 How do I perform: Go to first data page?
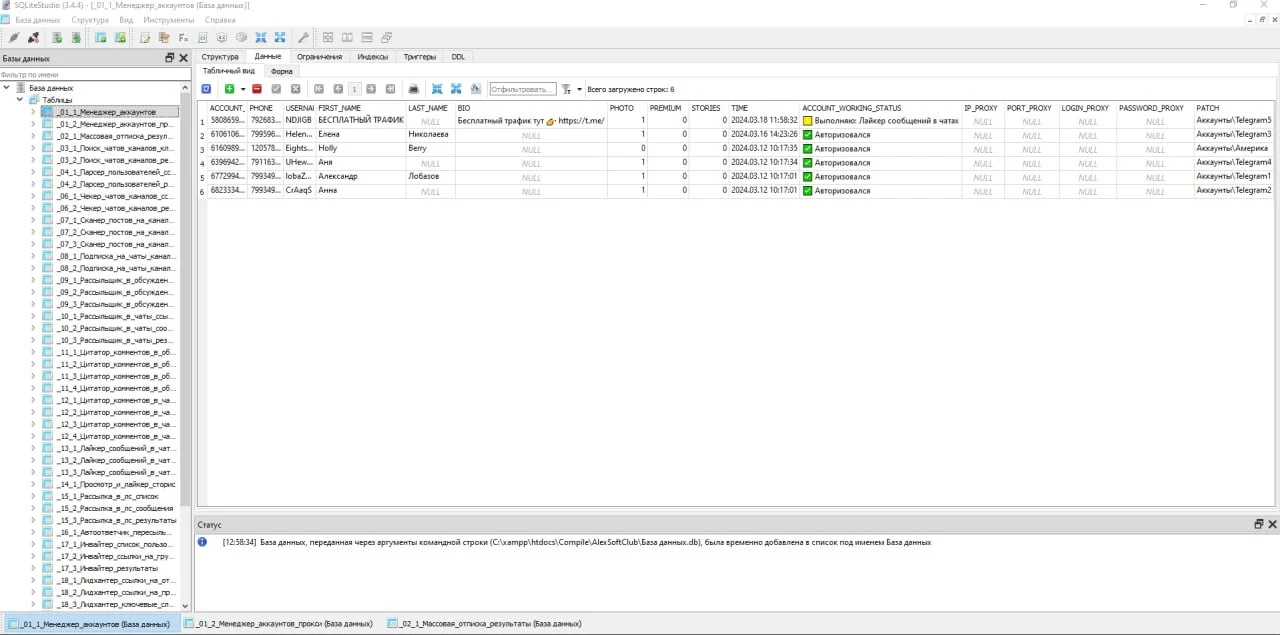pos(319,89)
